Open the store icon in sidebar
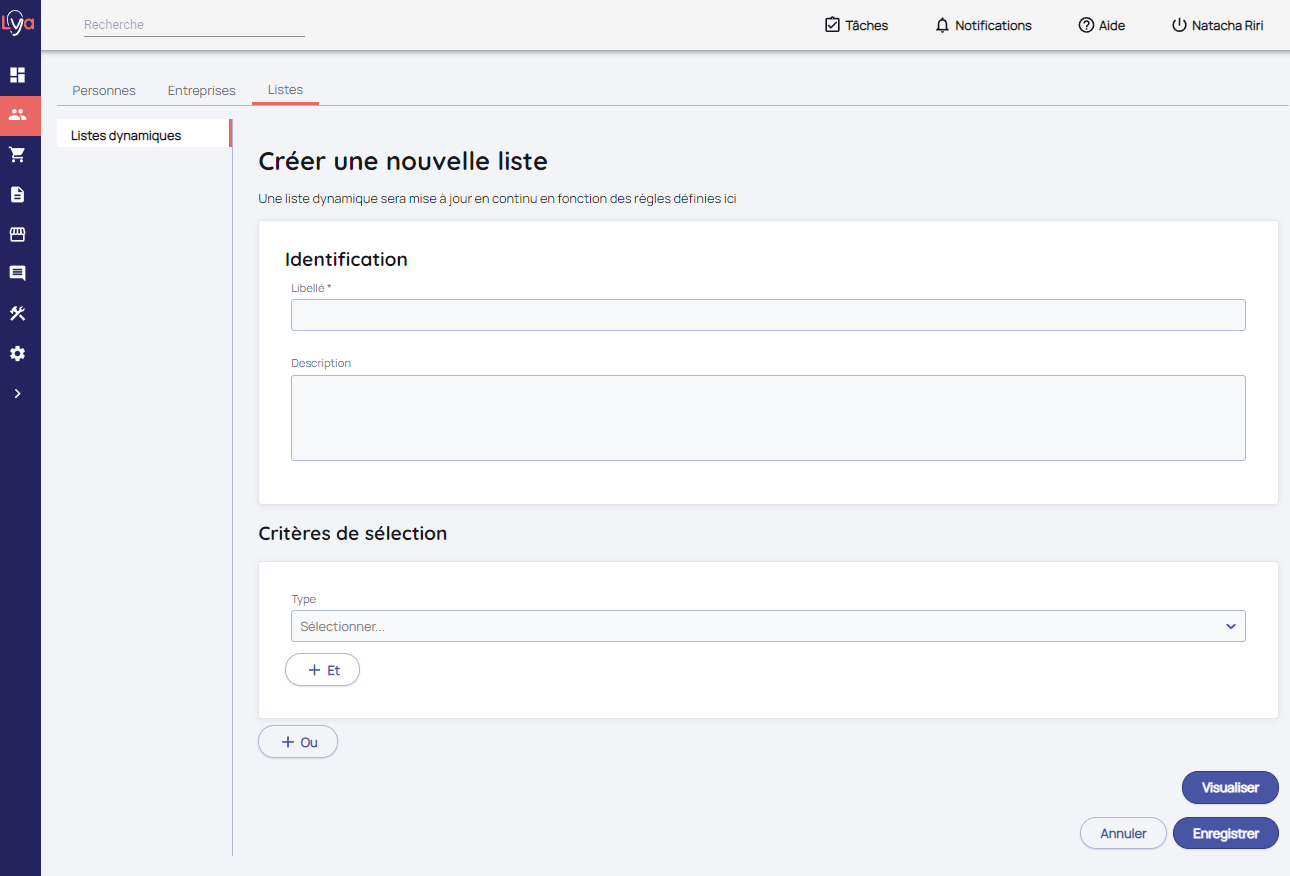1290x876 pixels. pos(17,235)
